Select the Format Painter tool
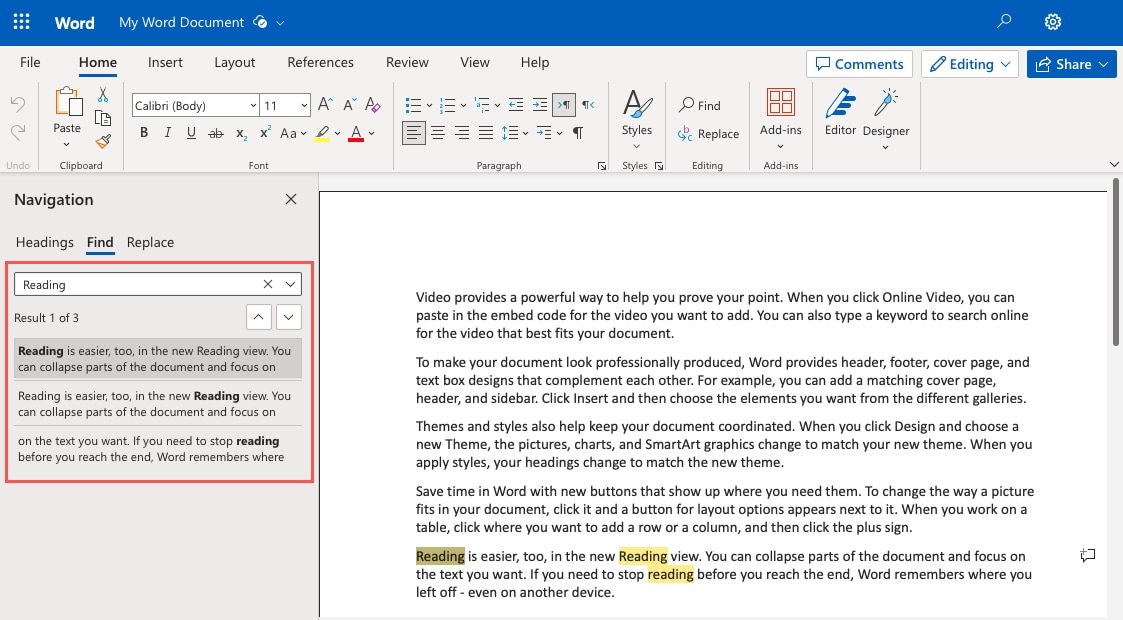The width and height of the screenshot is (1123, 620). point(102,141)
